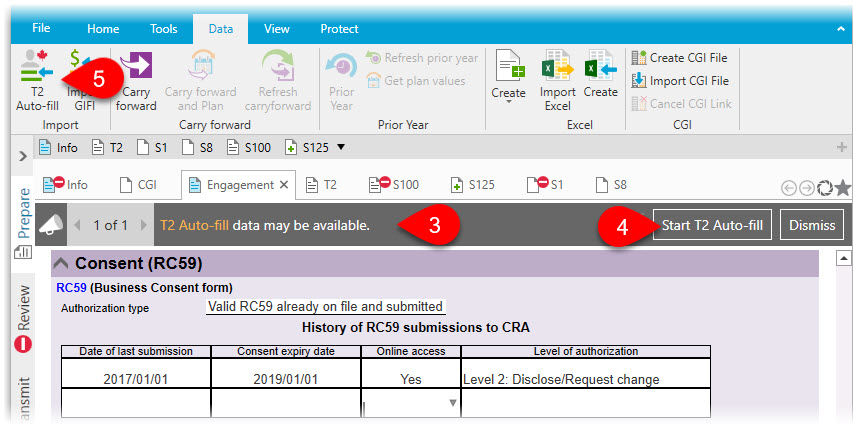
Task: Click Refresh prior year option
Action: point(422,58)
